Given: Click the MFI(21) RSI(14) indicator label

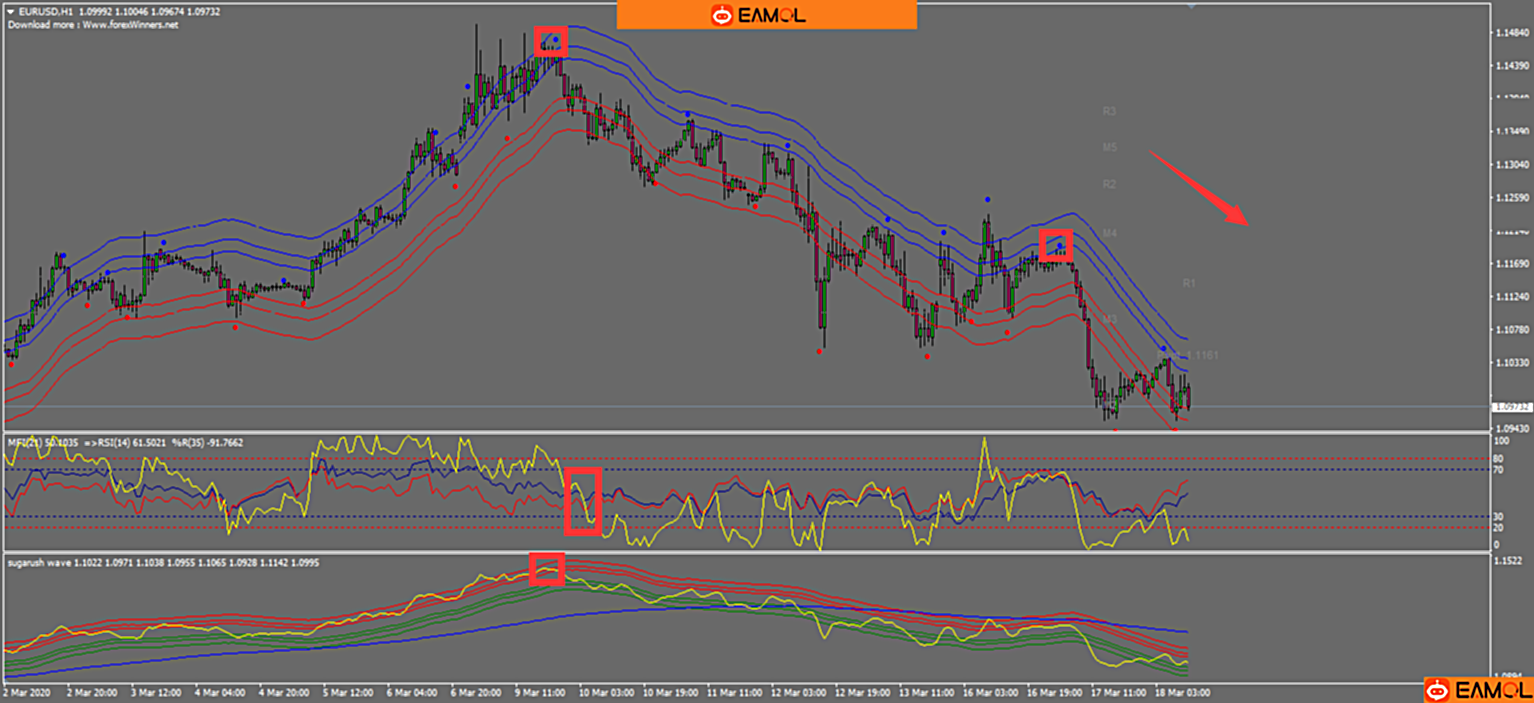Looking at the screenshot, I should (125, 442).
